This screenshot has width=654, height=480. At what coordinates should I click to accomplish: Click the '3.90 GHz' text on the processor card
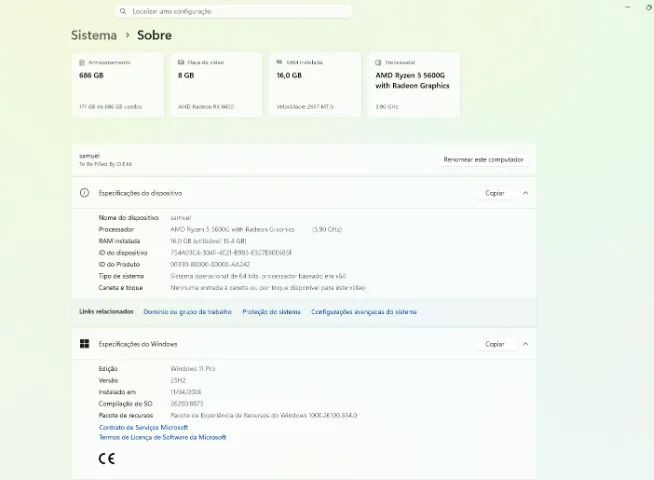tap(387, 107)
